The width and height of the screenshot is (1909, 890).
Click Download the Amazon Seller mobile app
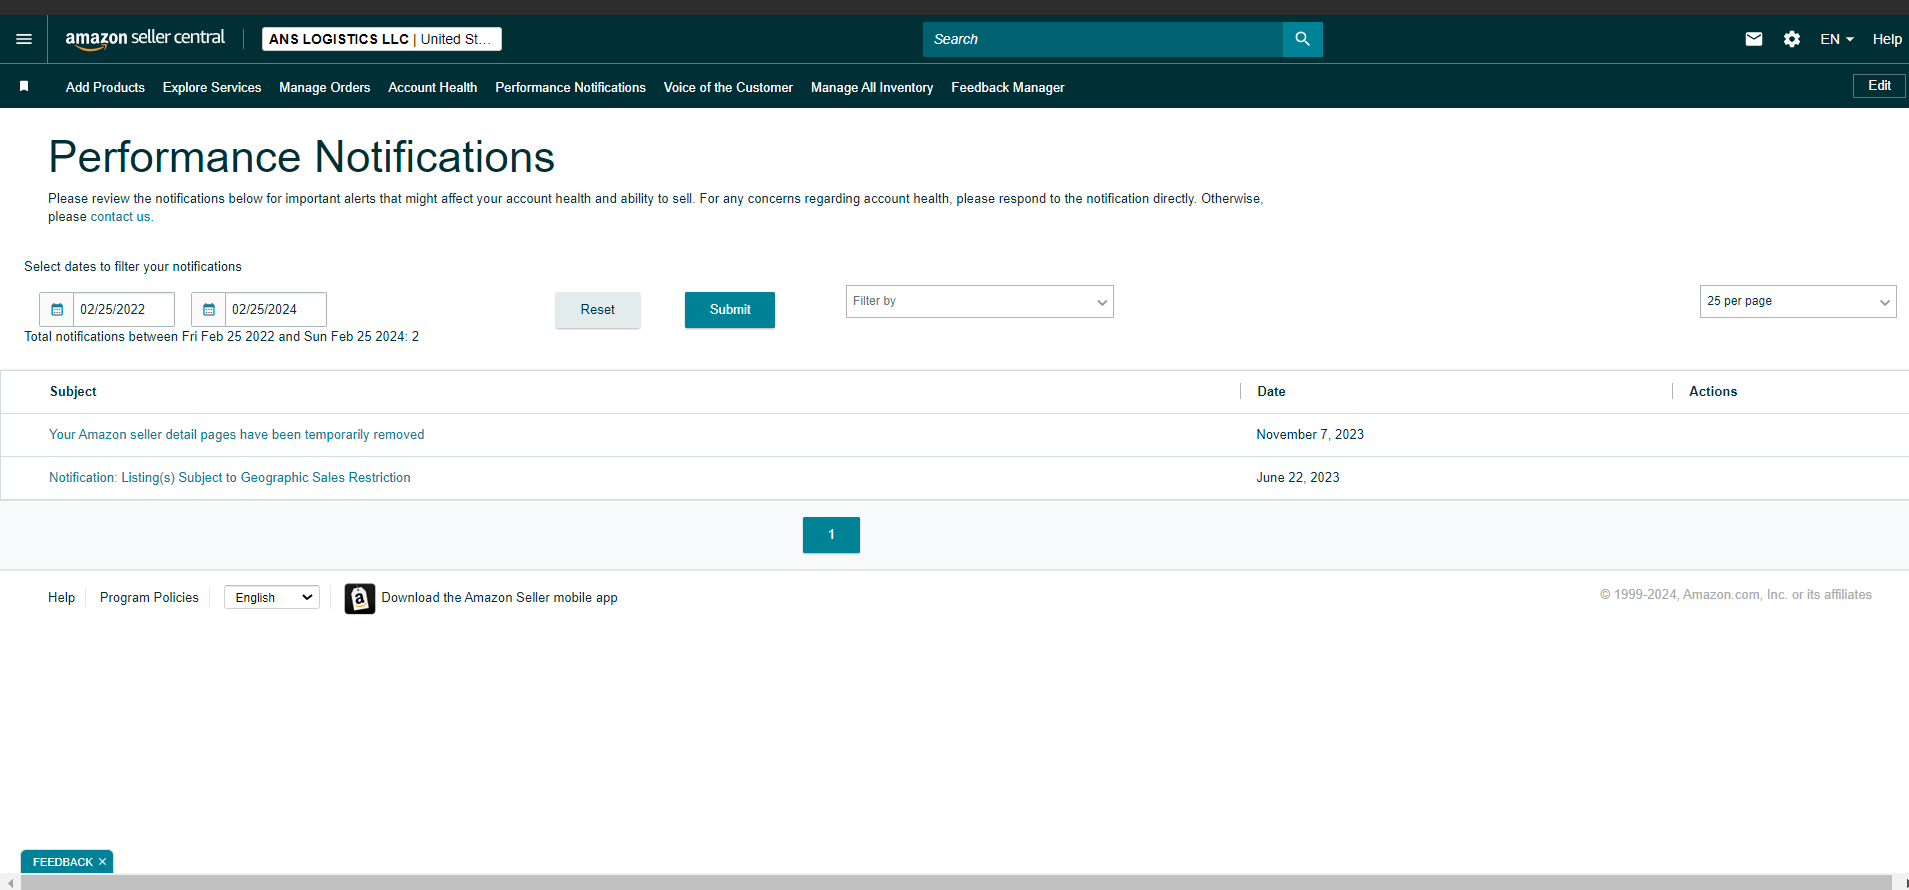pyautogui.click(x=499, y=598)
